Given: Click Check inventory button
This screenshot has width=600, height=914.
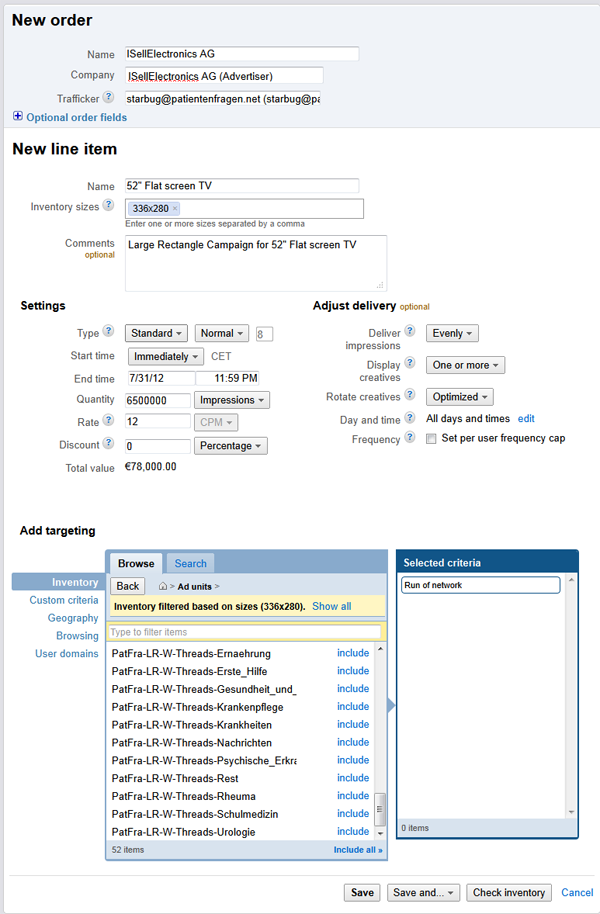Looking at the screenshot, I should click(x=508, y=892).
